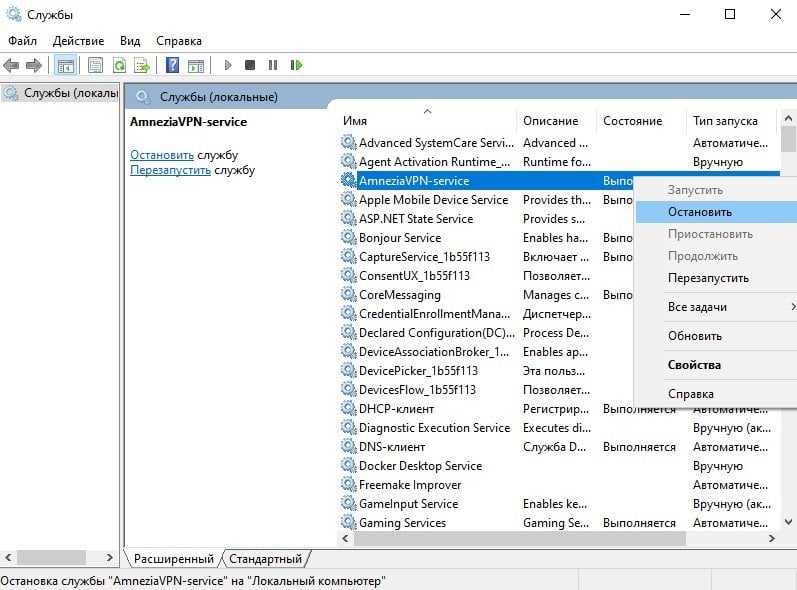Click the vertical scrollbar thumb of the service list
Screen dimensions: 797x590
tap(788, 139)
